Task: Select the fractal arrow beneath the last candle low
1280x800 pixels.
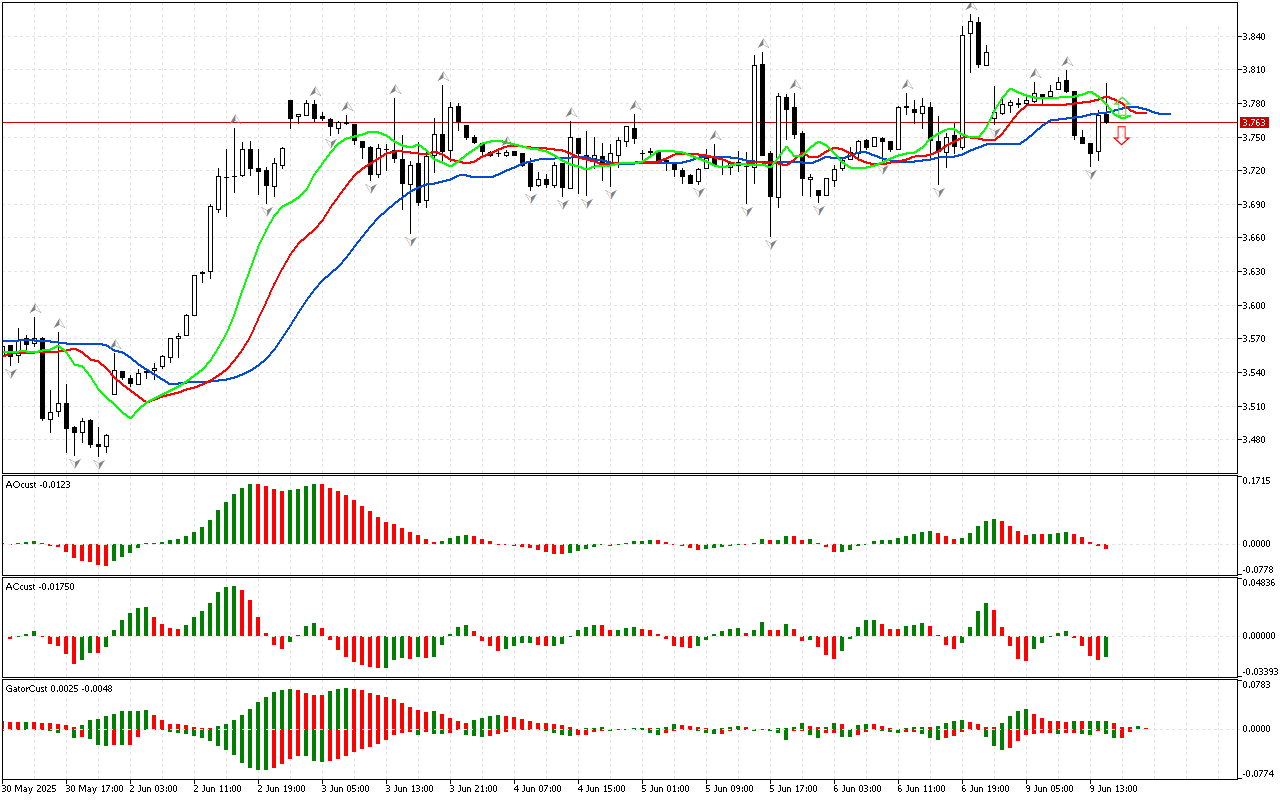Action: (x=1091, y=174)
